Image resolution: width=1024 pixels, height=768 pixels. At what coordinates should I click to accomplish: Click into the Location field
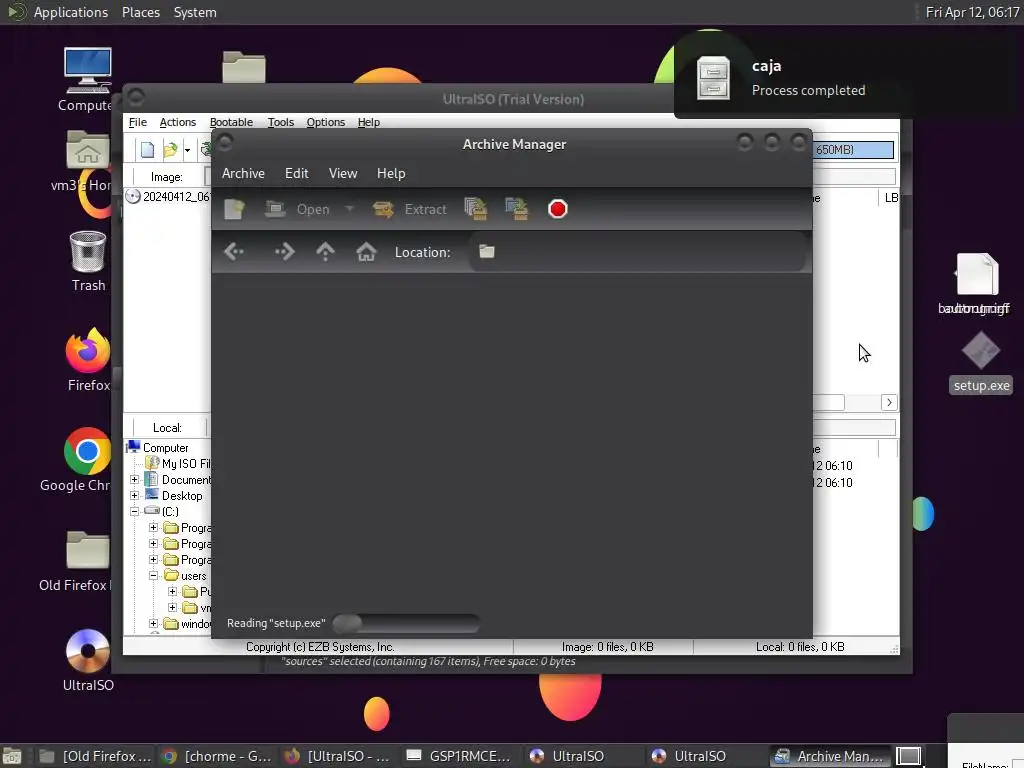click(637, 251)
